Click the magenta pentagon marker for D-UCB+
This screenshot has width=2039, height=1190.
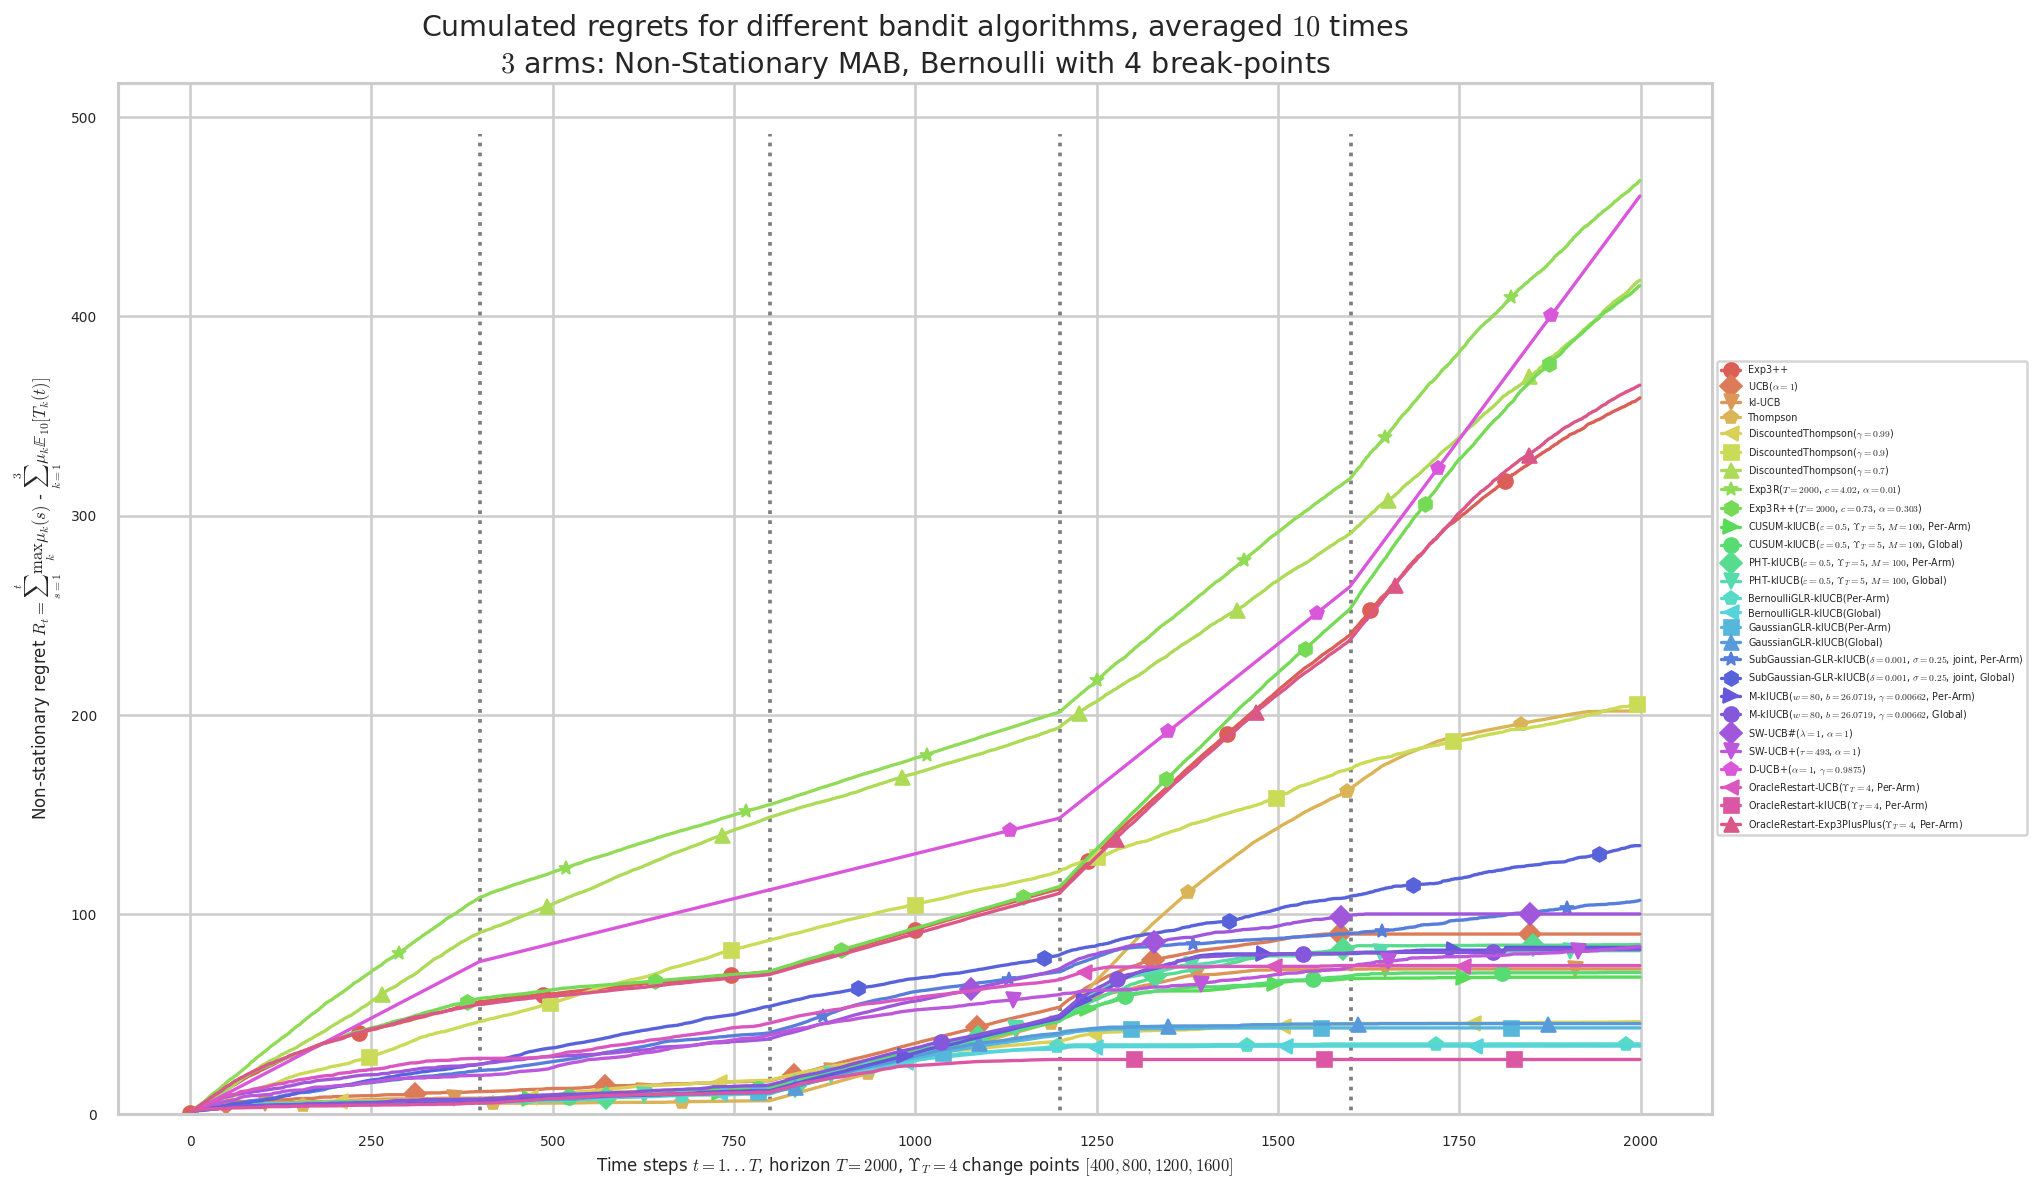(x=1731, y=769)
